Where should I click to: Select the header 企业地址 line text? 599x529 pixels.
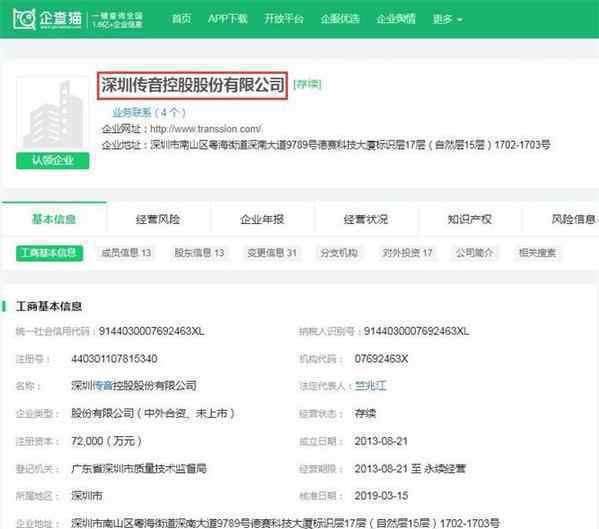(326, 145)
